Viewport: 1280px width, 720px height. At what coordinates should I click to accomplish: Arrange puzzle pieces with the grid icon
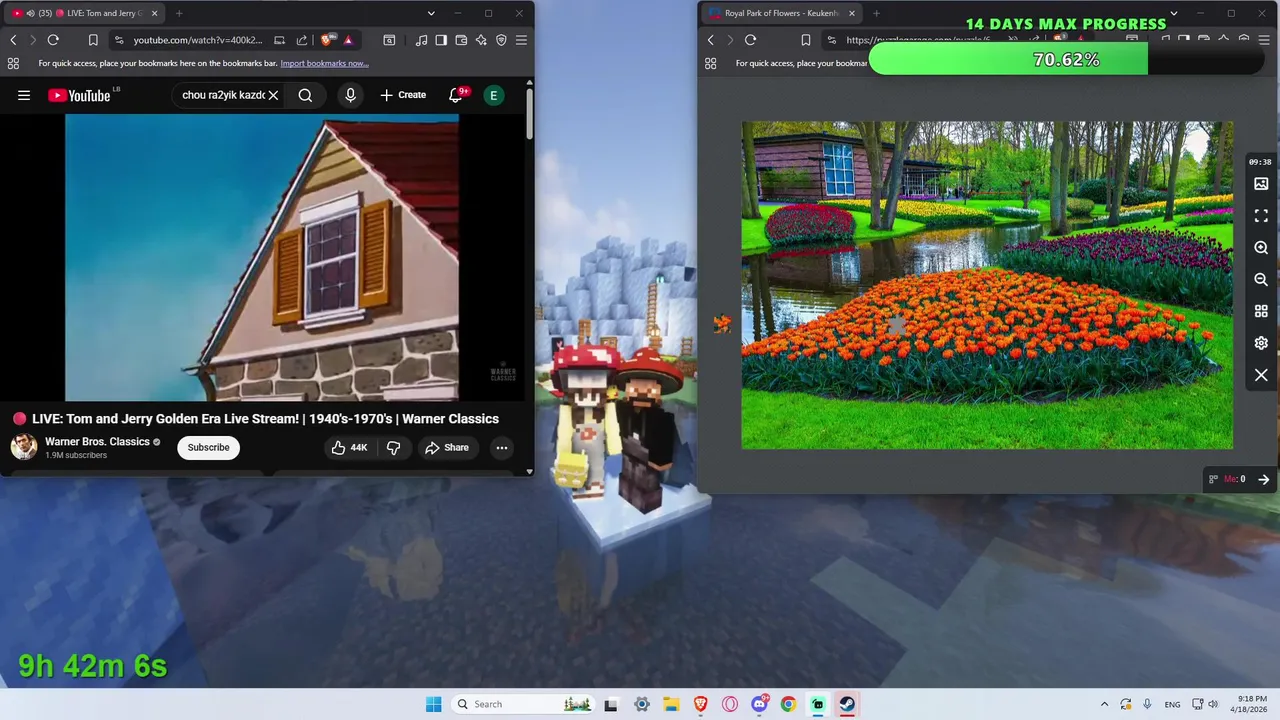coord(1261,312)
